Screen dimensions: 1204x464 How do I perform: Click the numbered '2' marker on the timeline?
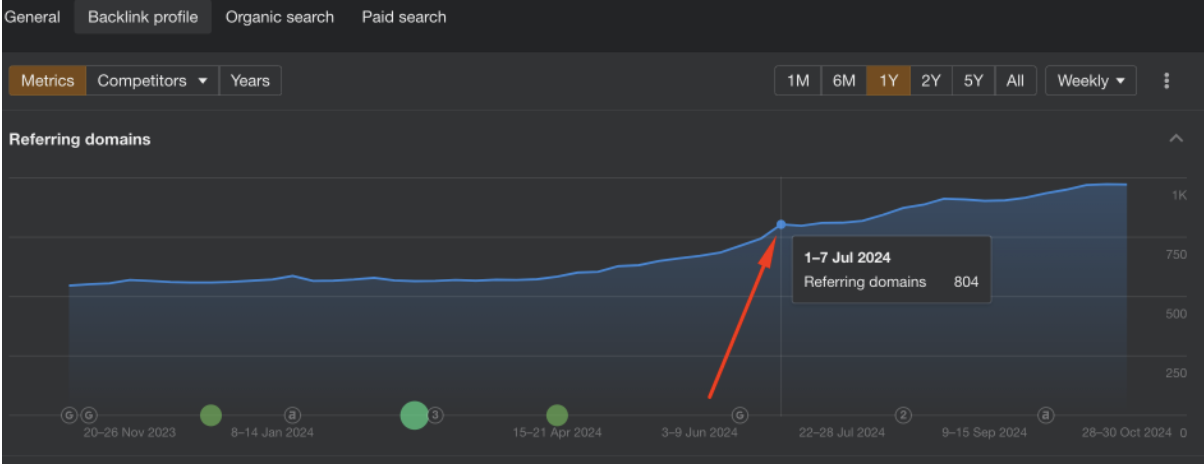[903, 415]
